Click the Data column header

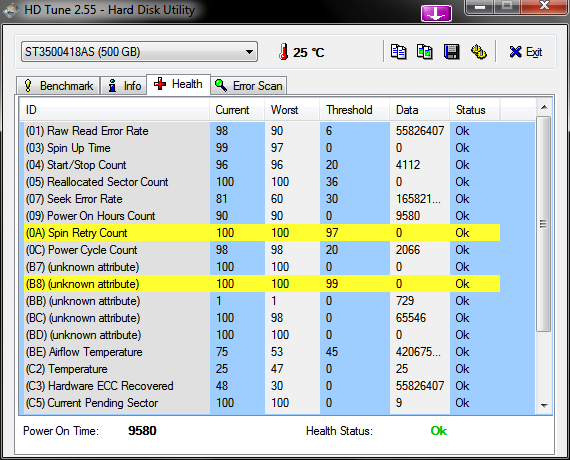(x=420, y=110)
